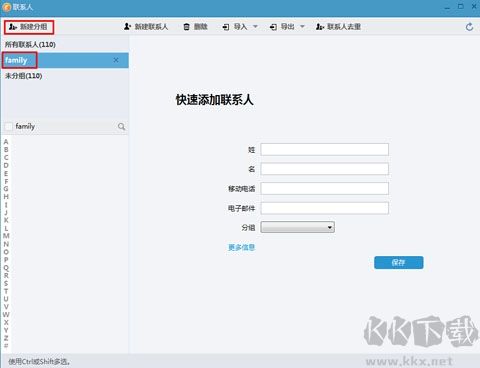Jump to the # index entry

(x=6, y=346)
